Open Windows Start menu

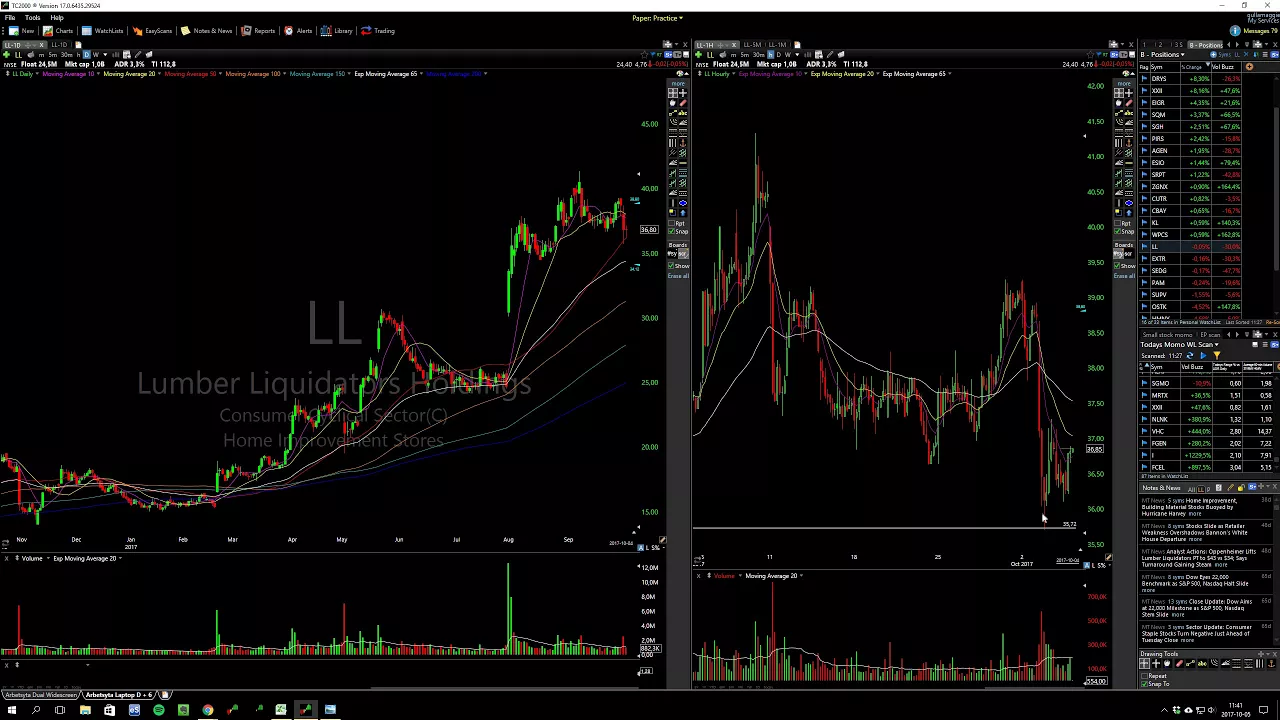(11, 710)
